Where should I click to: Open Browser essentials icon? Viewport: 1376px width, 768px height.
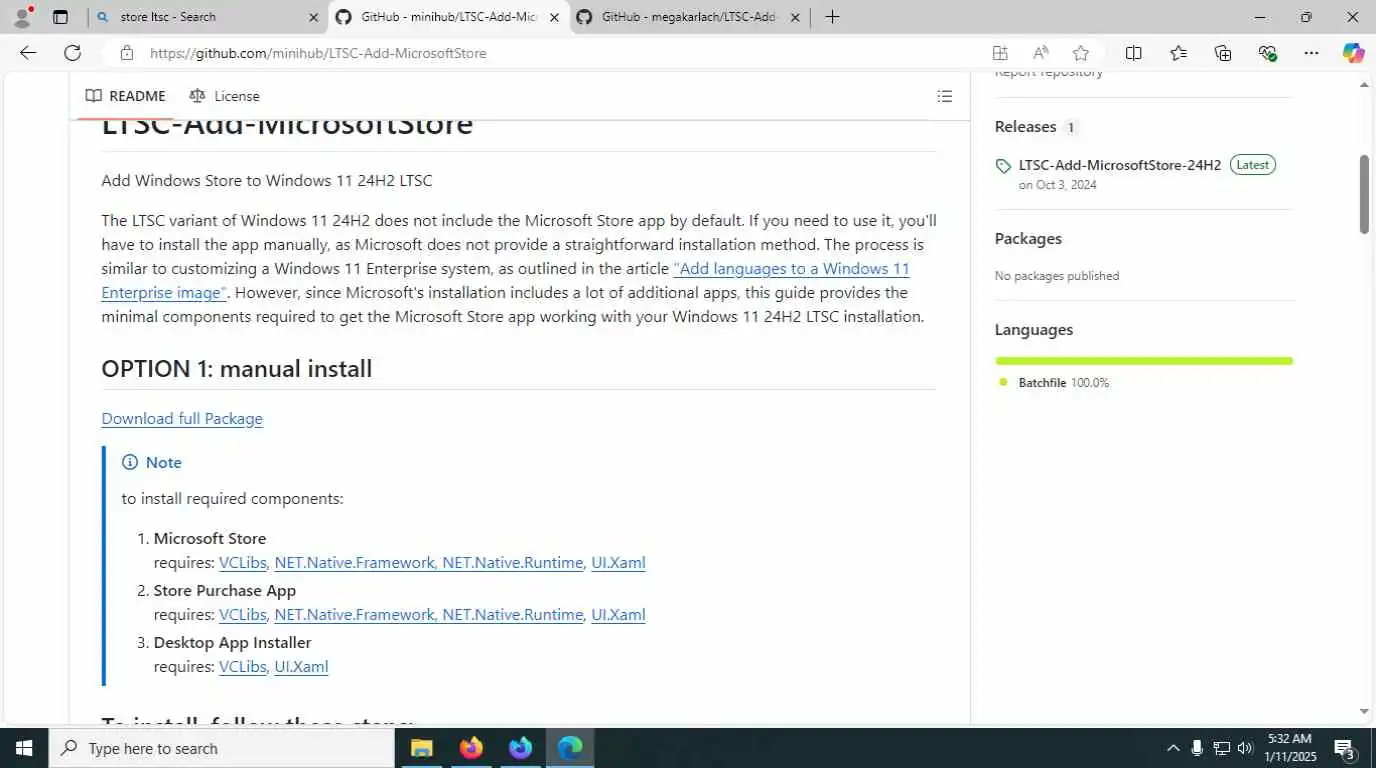click(x=1268, y=53)
